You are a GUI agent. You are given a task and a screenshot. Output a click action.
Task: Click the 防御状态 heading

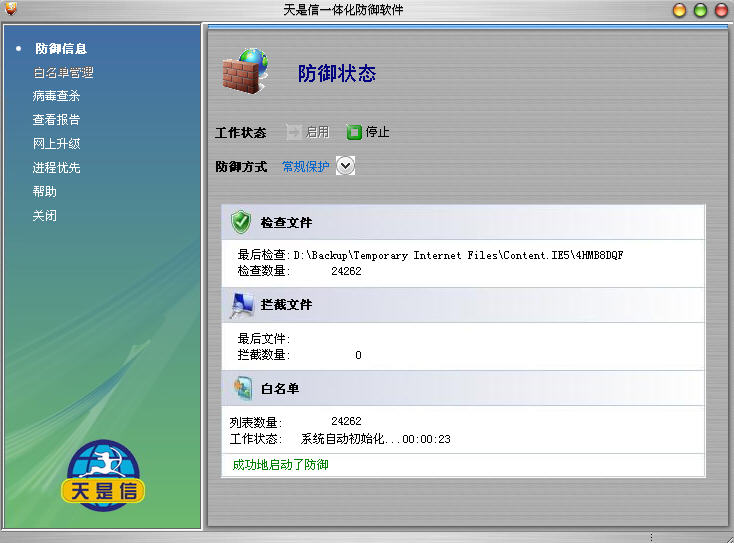[337, 73]
